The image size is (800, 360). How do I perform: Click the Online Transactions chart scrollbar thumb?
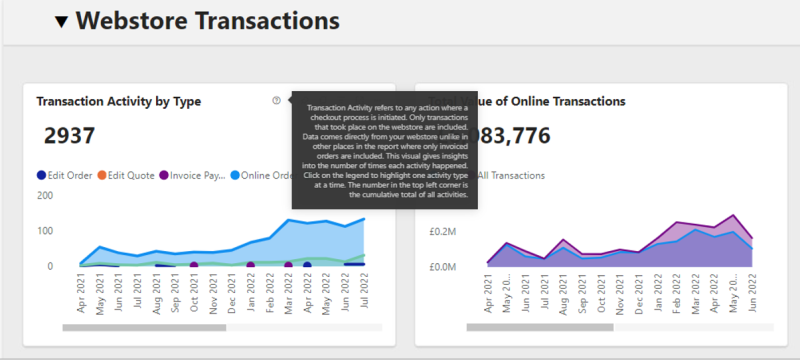tap(540, 327)
